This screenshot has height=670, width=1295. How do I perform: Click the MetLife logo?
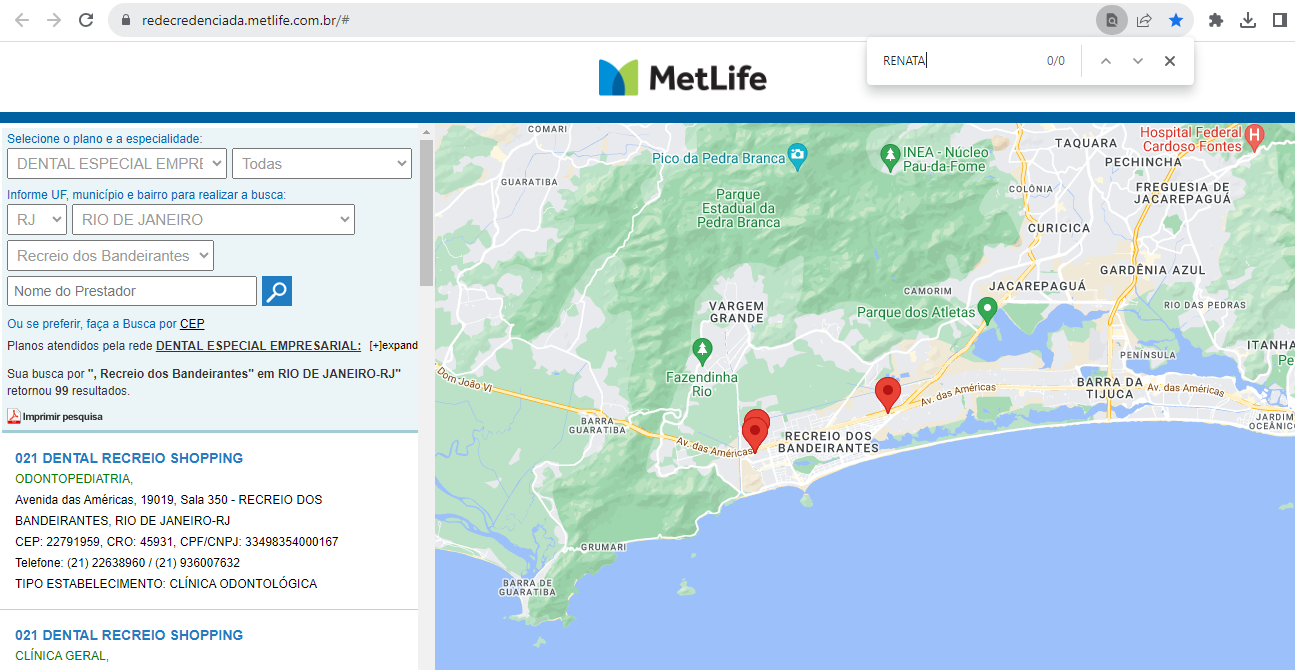coord(683,77)
